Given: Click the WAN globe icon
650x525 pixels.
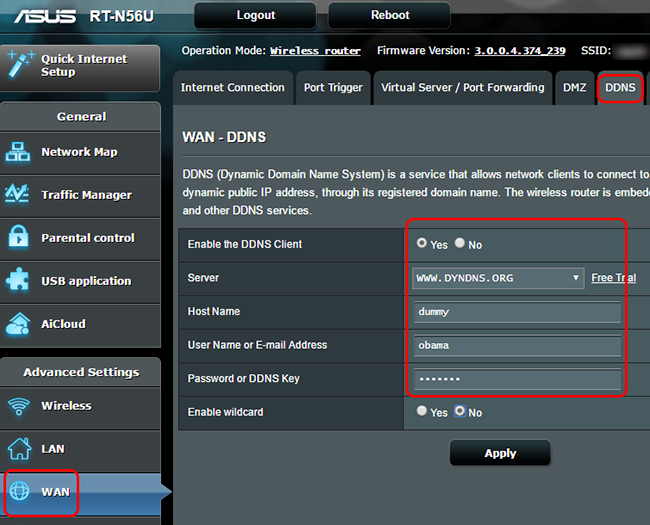Looking at the screenshot, I should point(19,491).
